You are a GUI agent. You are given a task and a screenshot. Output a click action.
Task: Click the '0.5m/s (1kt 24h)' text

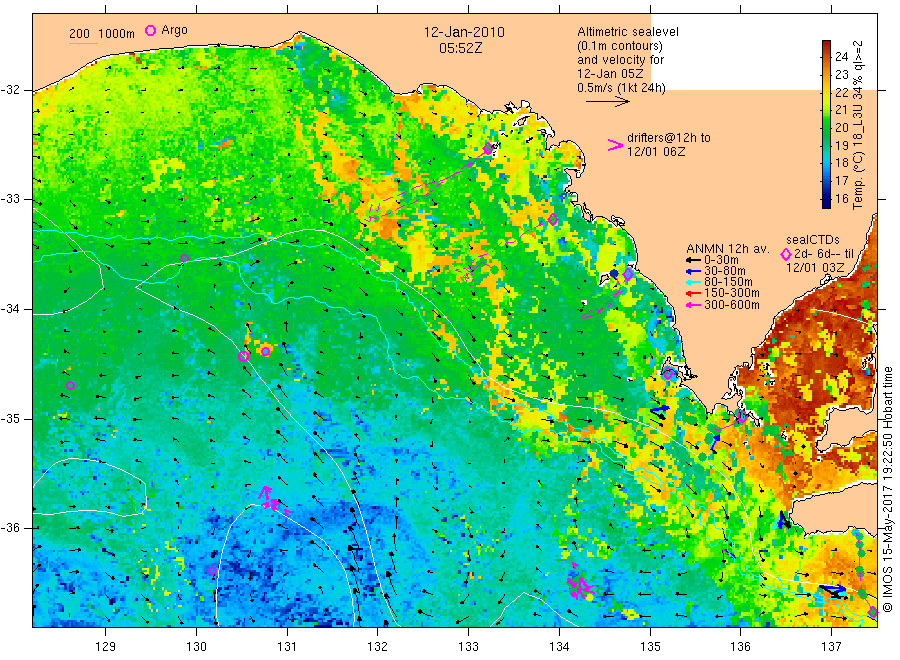click(622, 88)
